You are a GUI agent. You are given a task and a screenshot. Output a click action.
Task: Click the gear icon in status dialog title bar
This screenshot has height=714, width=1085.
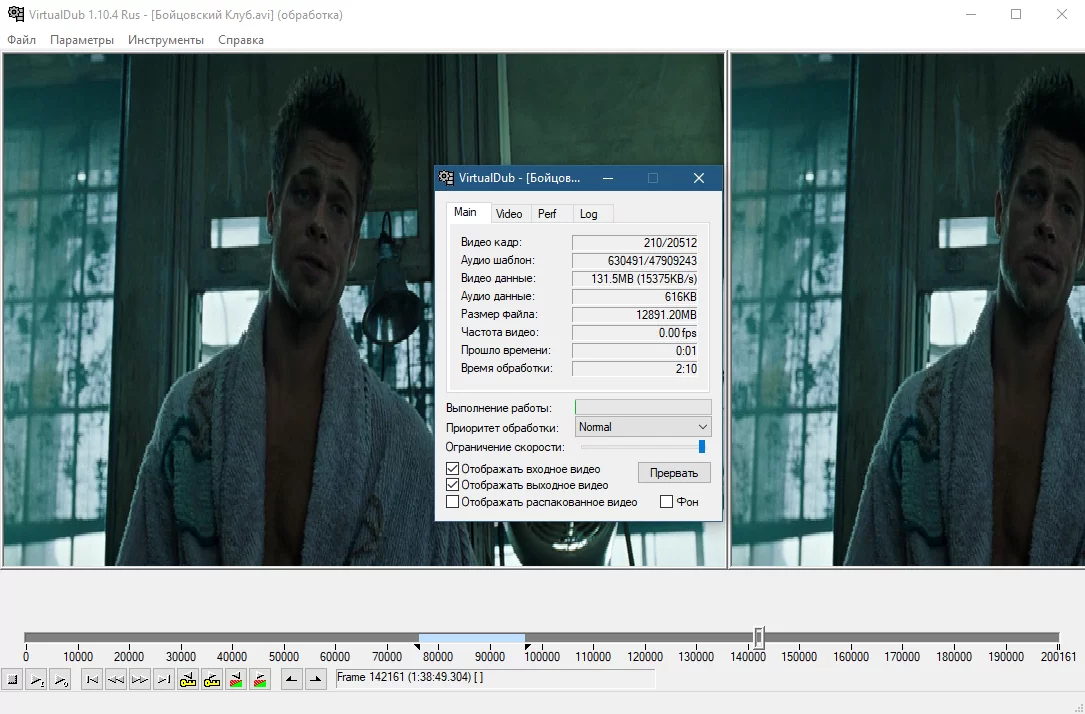tap(446, 178)
